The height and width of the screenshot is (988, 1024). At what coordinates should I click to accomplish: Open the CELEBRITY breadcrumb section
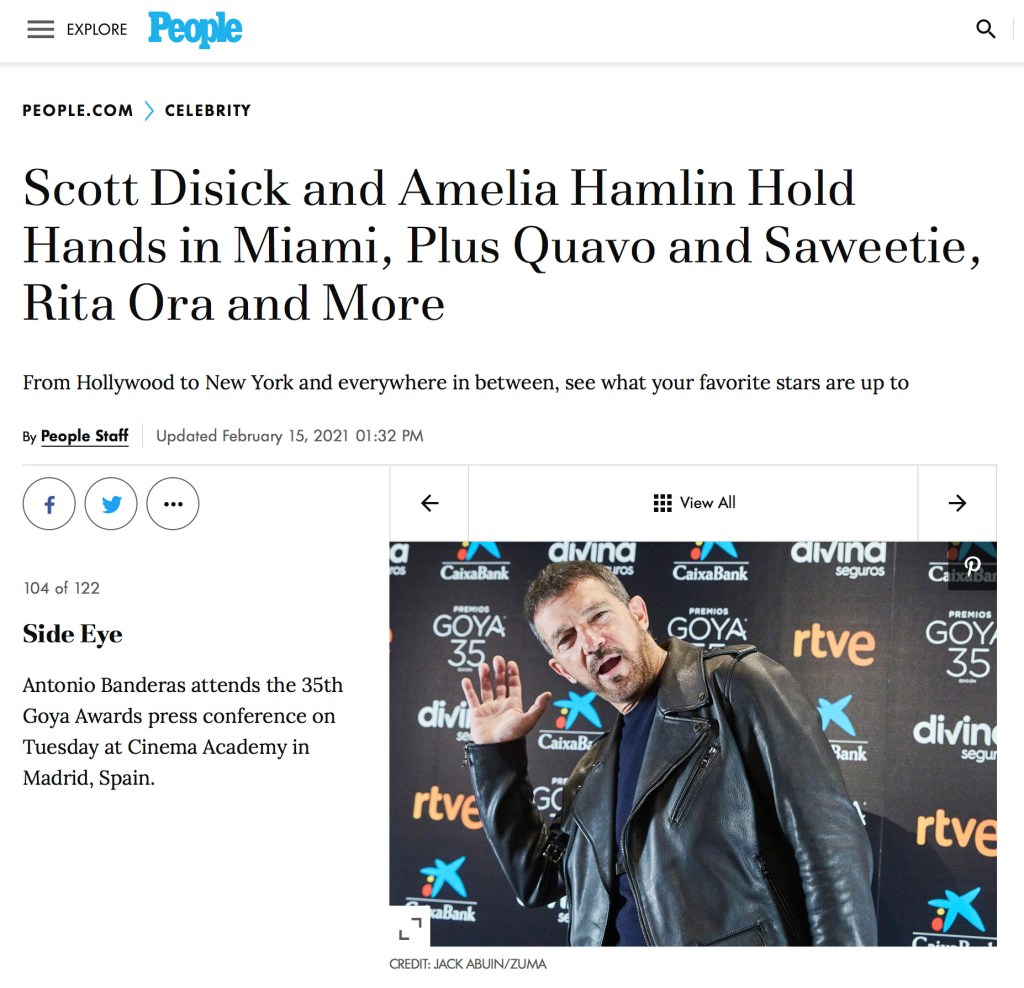click(208, 110)
